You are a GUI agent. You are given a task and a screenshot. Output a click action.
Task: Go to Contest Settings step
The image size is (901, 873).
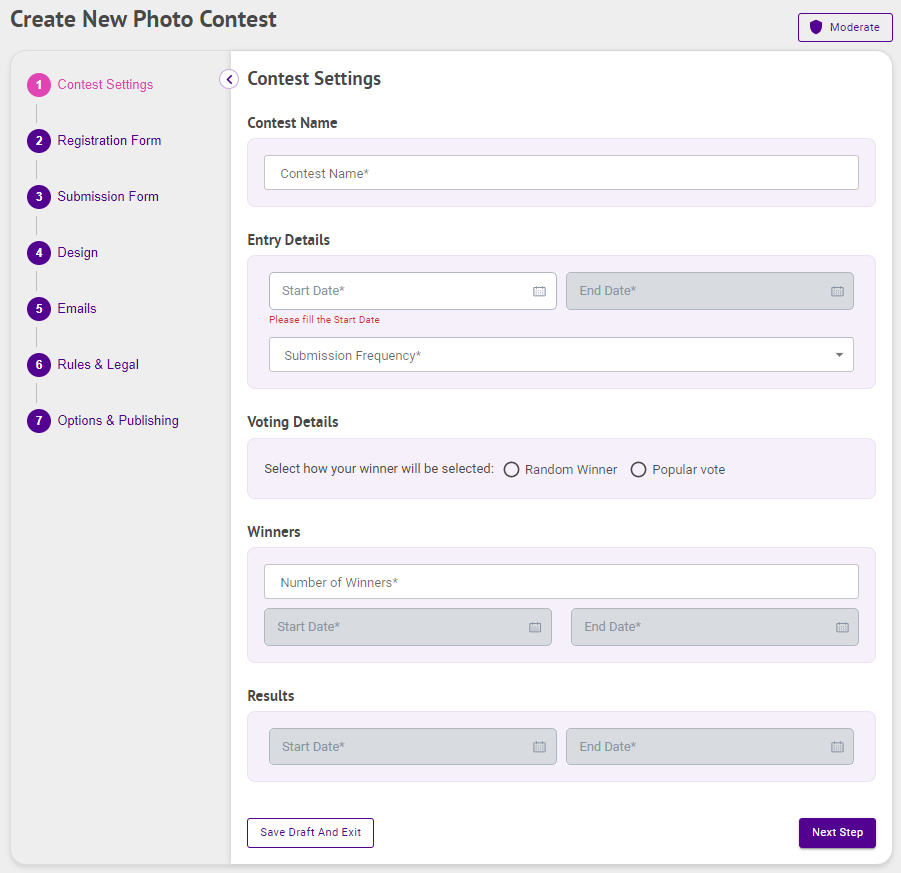105,84
